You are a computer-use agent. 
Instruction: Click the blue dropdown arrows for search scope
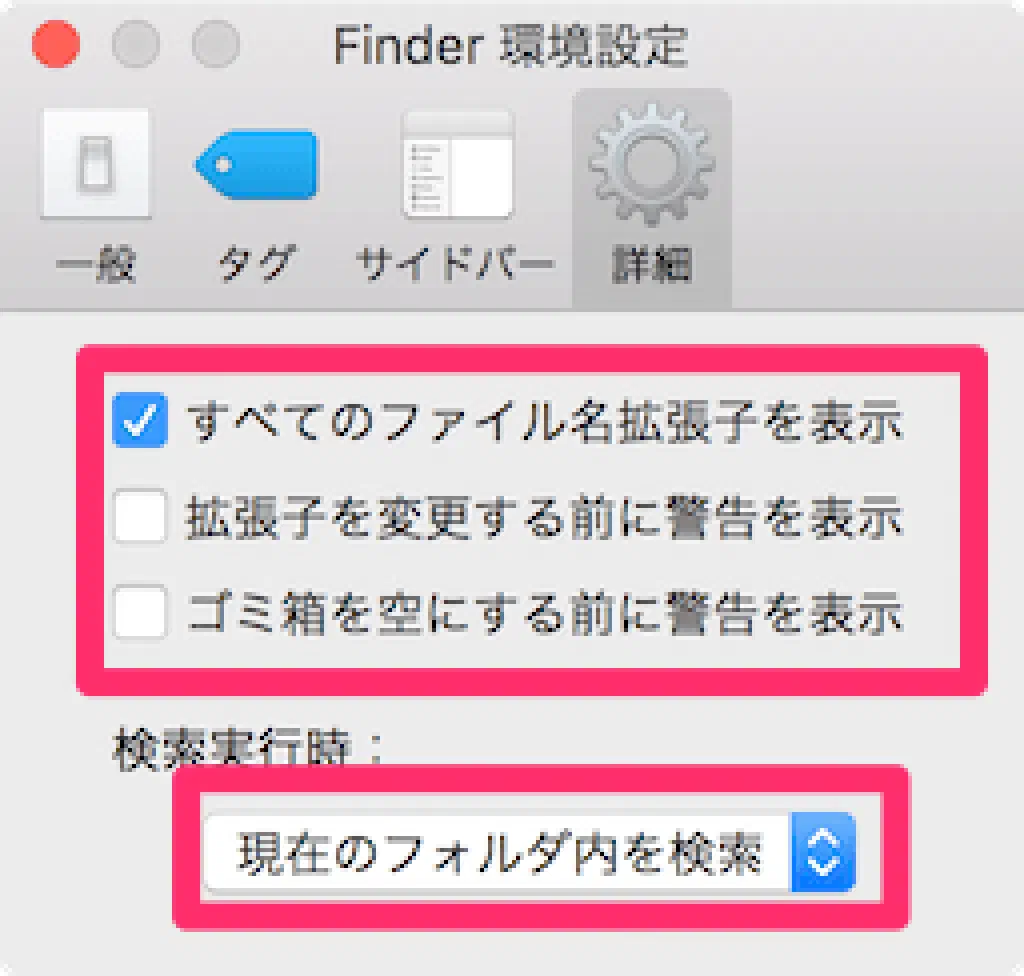[x=823, y=853]
